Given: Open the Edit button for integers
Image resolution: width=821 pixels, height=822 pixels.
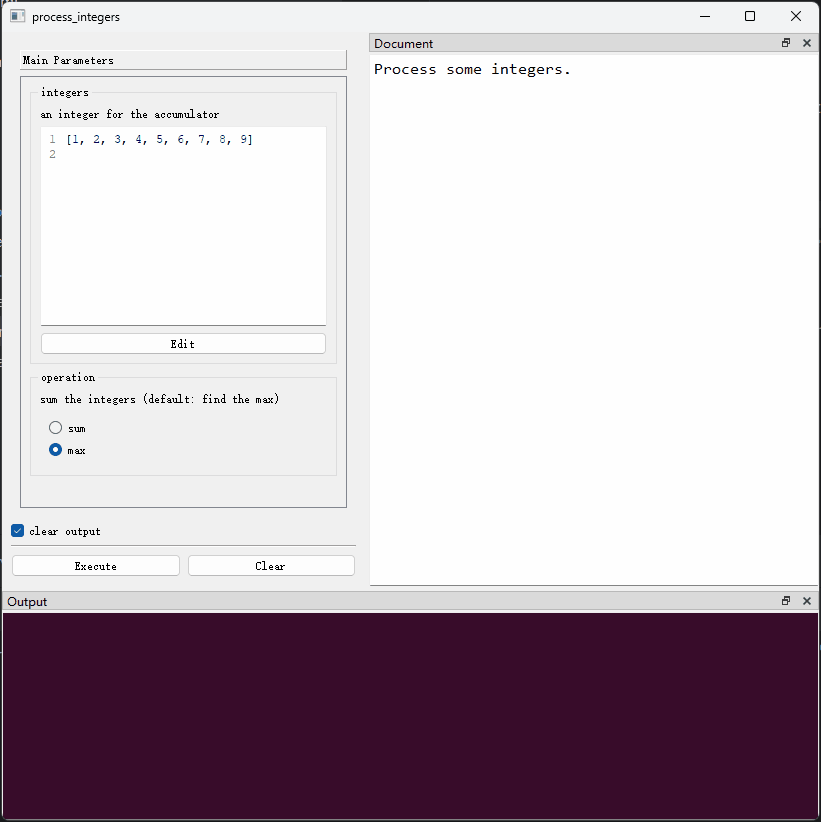Looking at the screenshot, I should [183, 344].
